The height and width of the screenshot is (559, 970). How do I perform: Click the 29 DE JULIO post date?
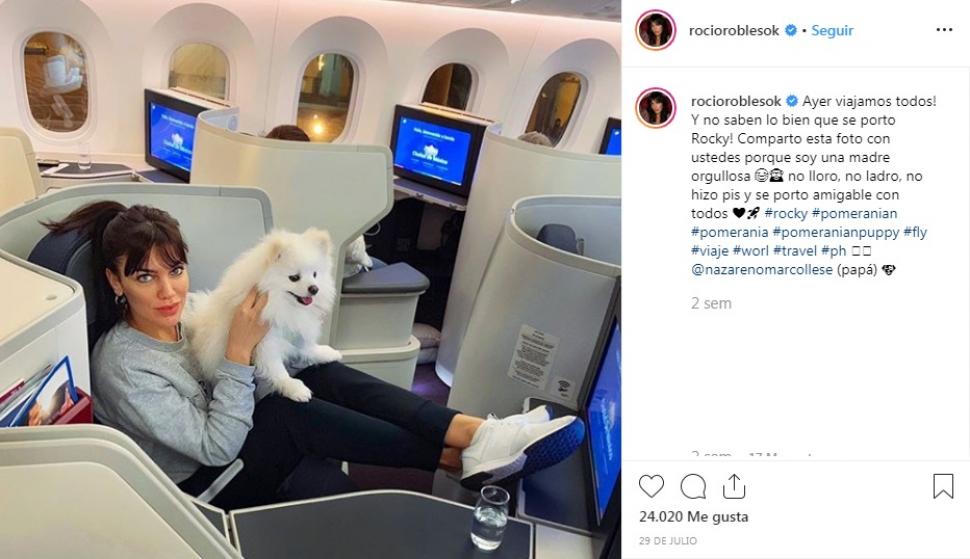668,540
